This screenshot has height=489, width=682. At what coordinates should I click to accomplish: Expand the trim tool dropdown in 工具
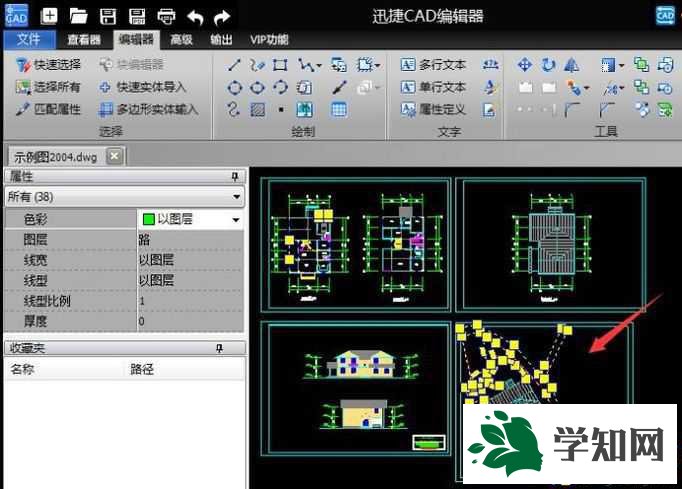pyautogui.click(x=621, y=88)
